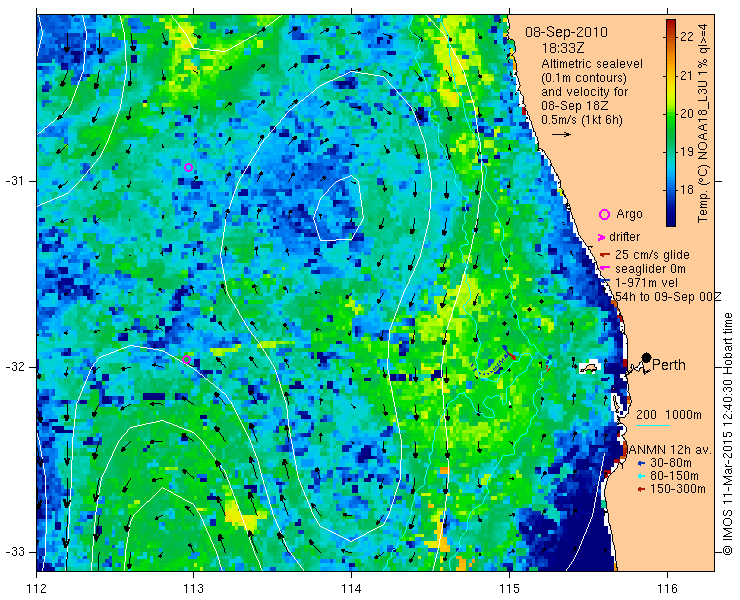Click the seaglider 0m magenta legend marker

click(x=604, y=269)
